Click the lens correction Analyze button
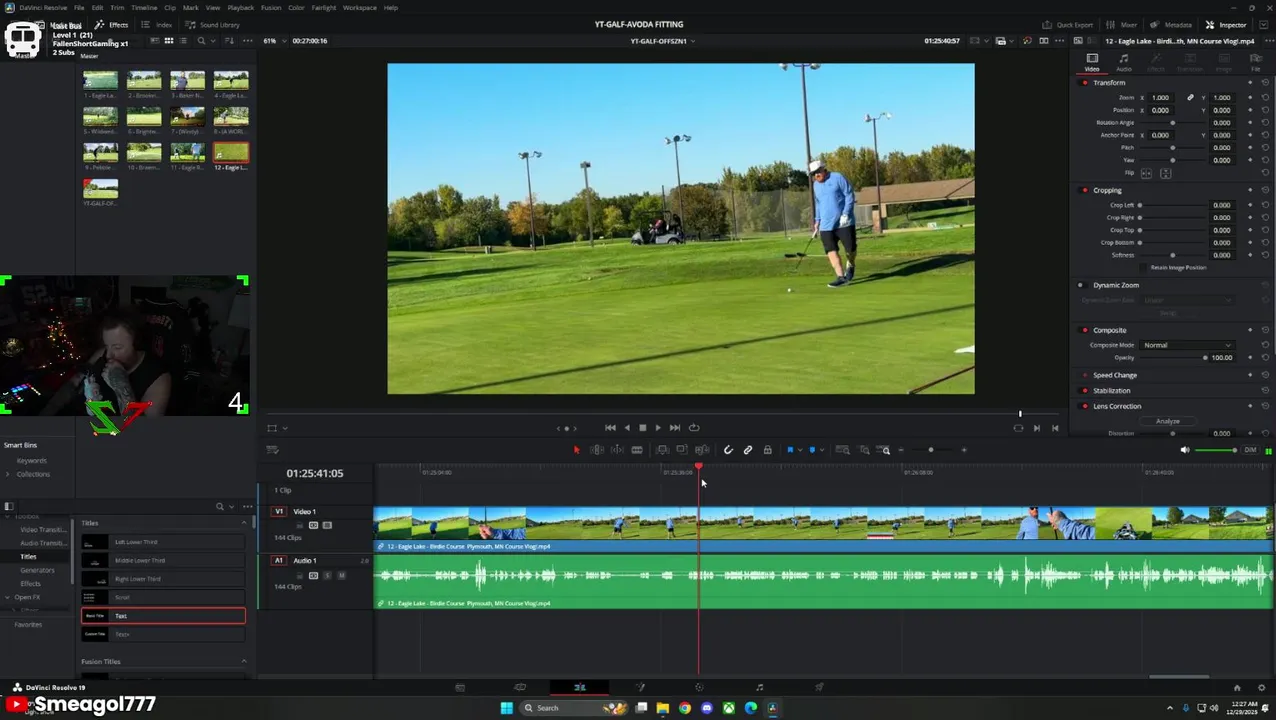 click(1168, 421)
